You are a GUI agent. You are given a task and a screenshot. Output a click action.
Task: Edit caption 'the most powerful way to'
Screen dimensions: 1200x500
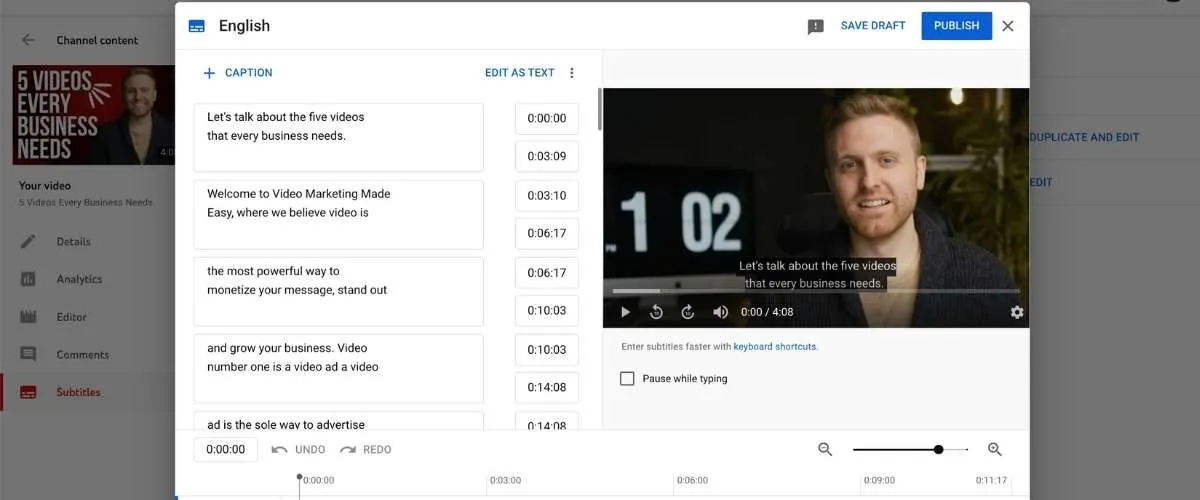click(x=339, y=291)
